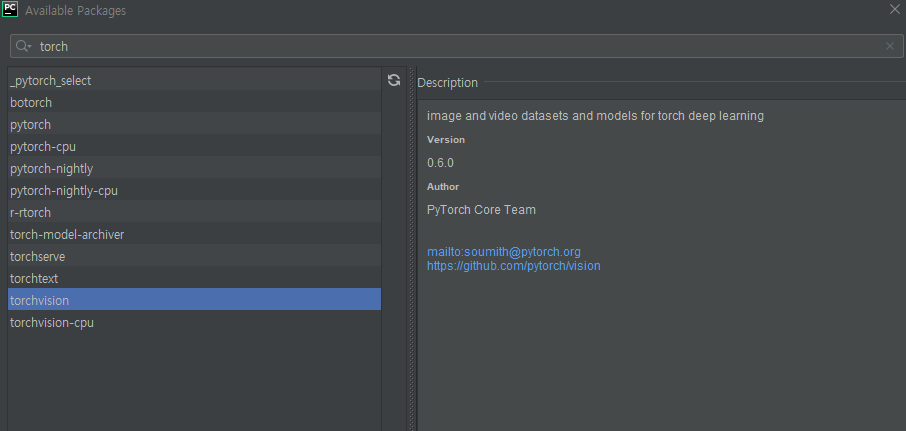Select the pytorch-nightly-cpu package

click(194, 191)
